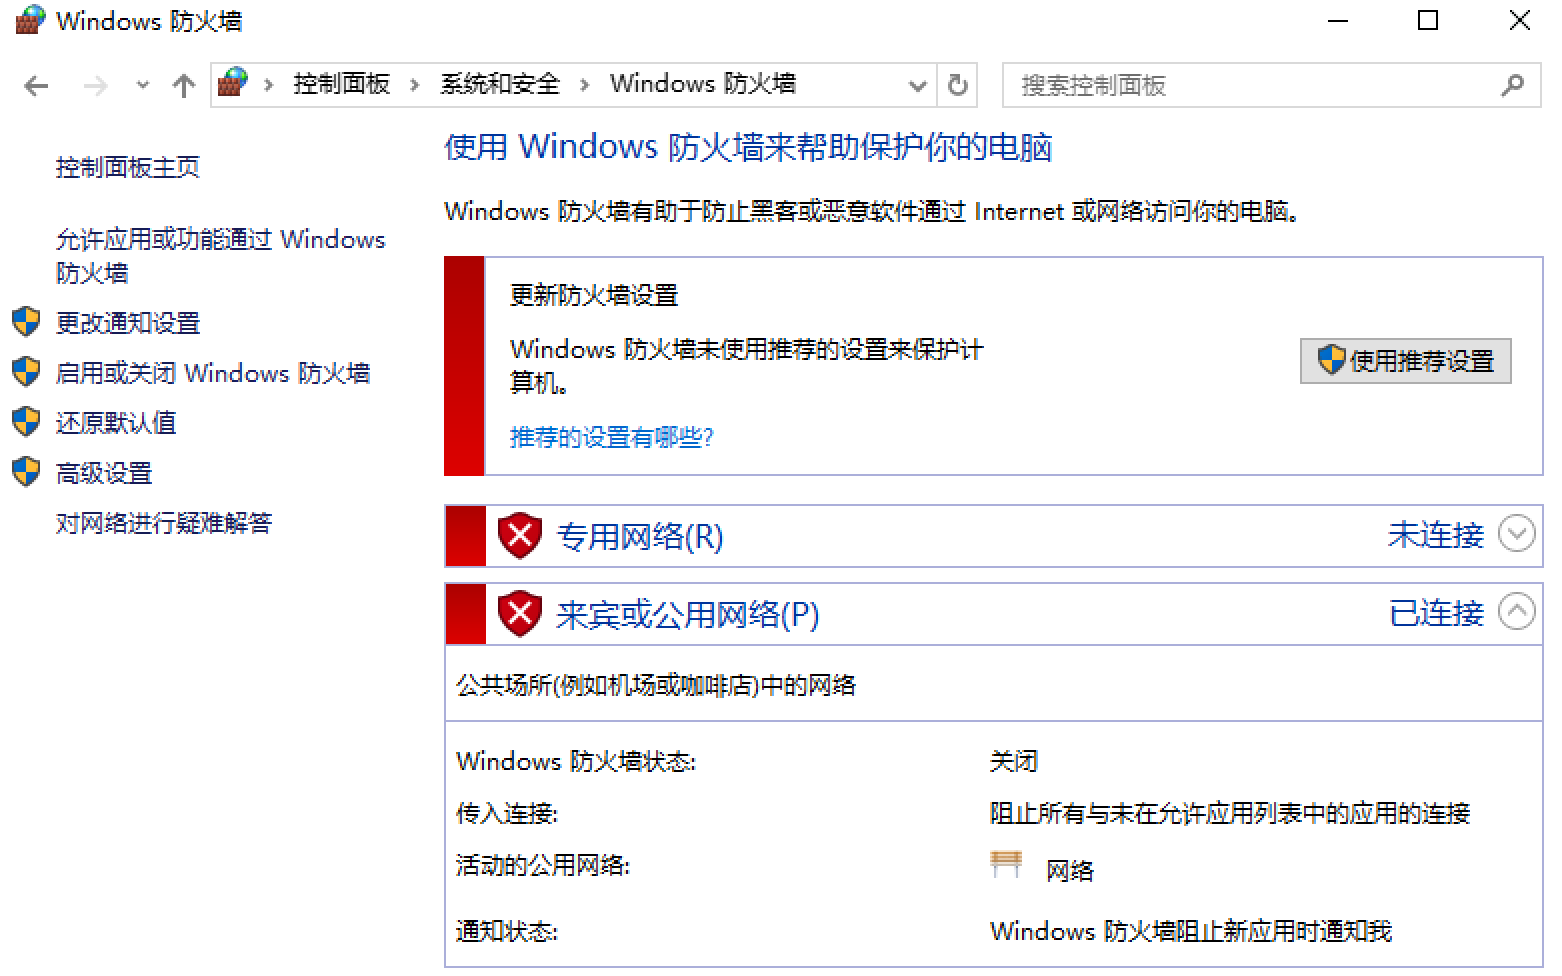This screenshot has width=1562, height=976.
Task: Click the Windows 防火墙状态: label
Action: (576, 761)
